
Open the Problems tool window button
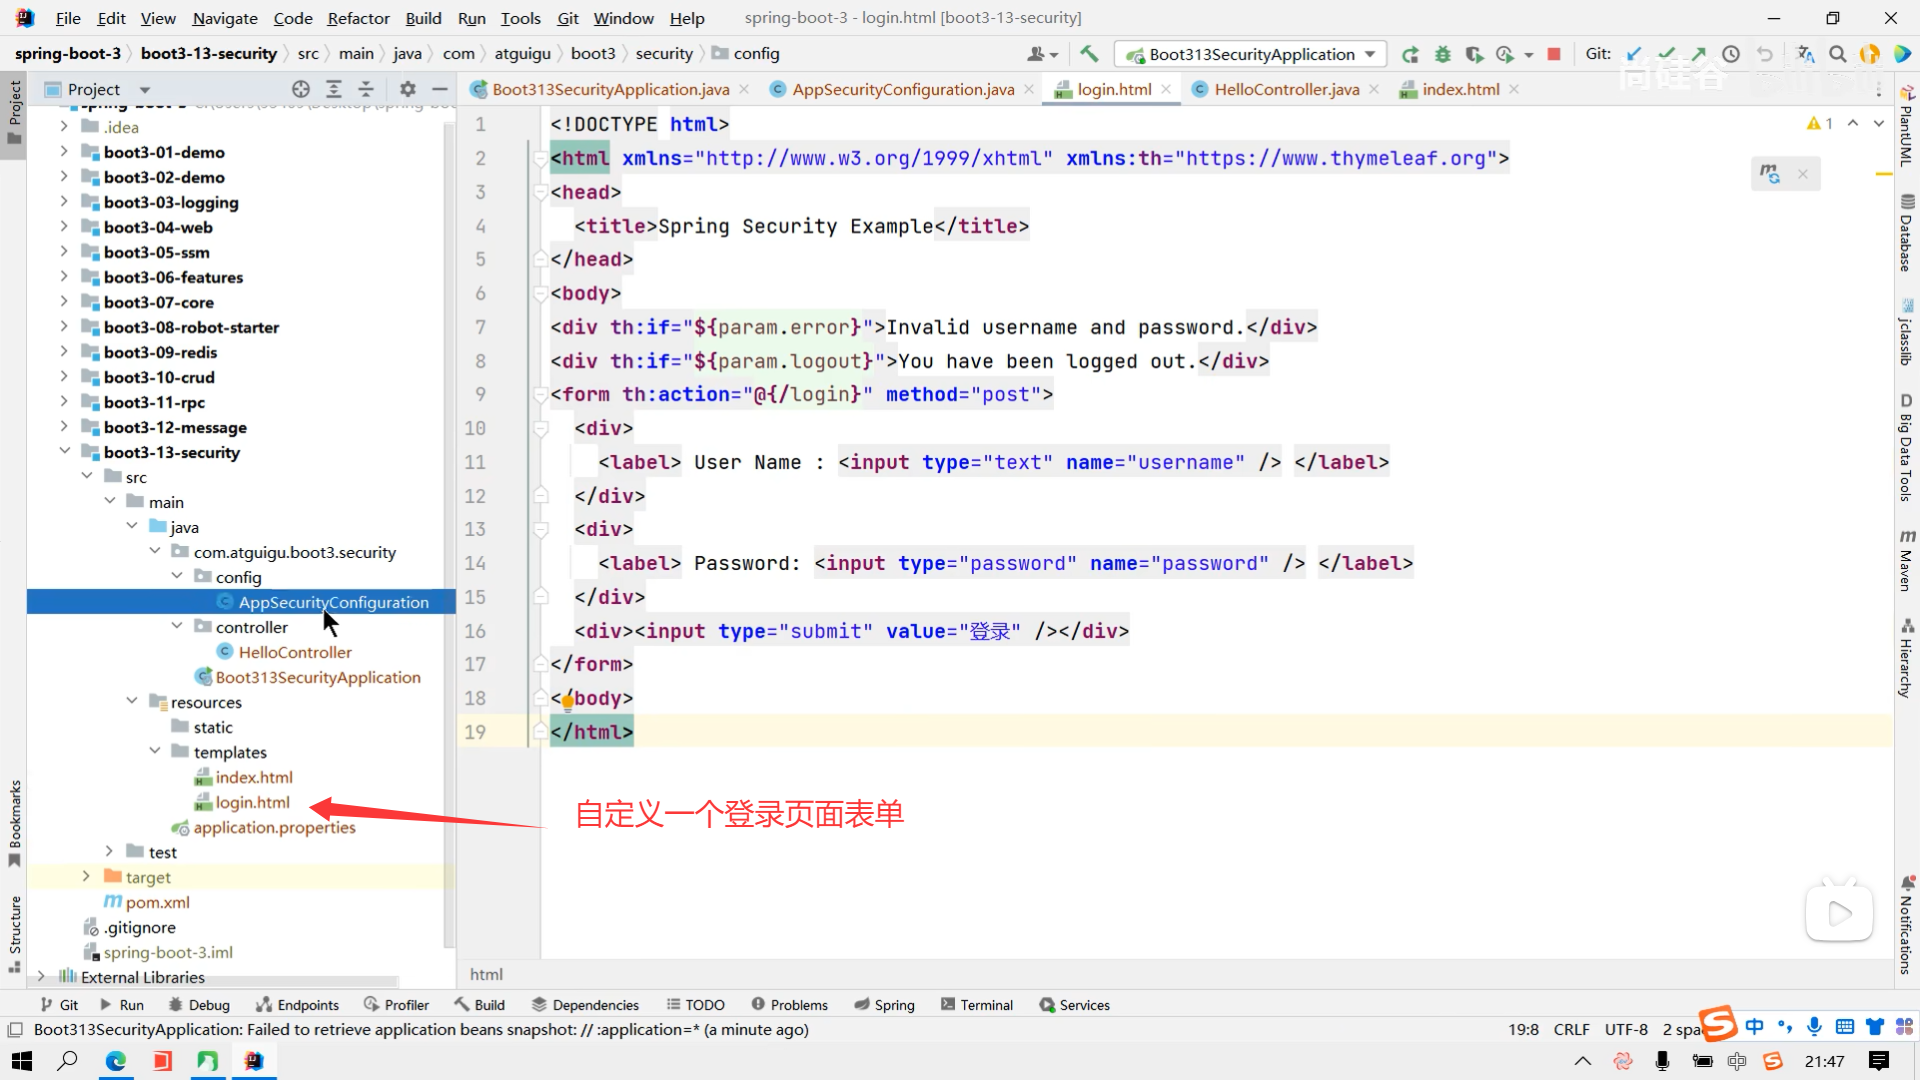click(789, 1005)
